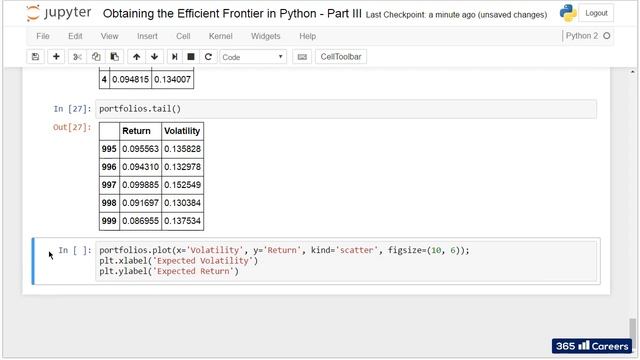Image resolution: width=640 pixels, height=360 pixels.
Task: Click the Out[27] output prompt
Action: click(x=72, y=127)
